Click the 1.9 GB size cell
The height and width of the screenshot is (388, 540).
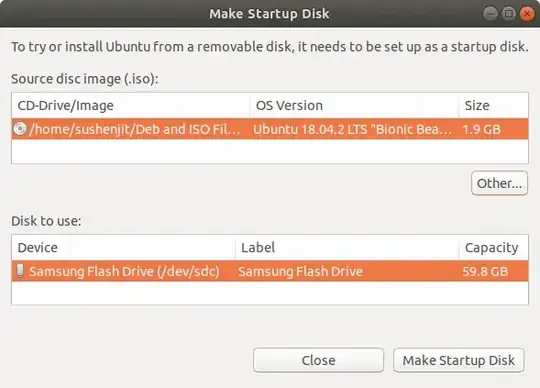481,129
